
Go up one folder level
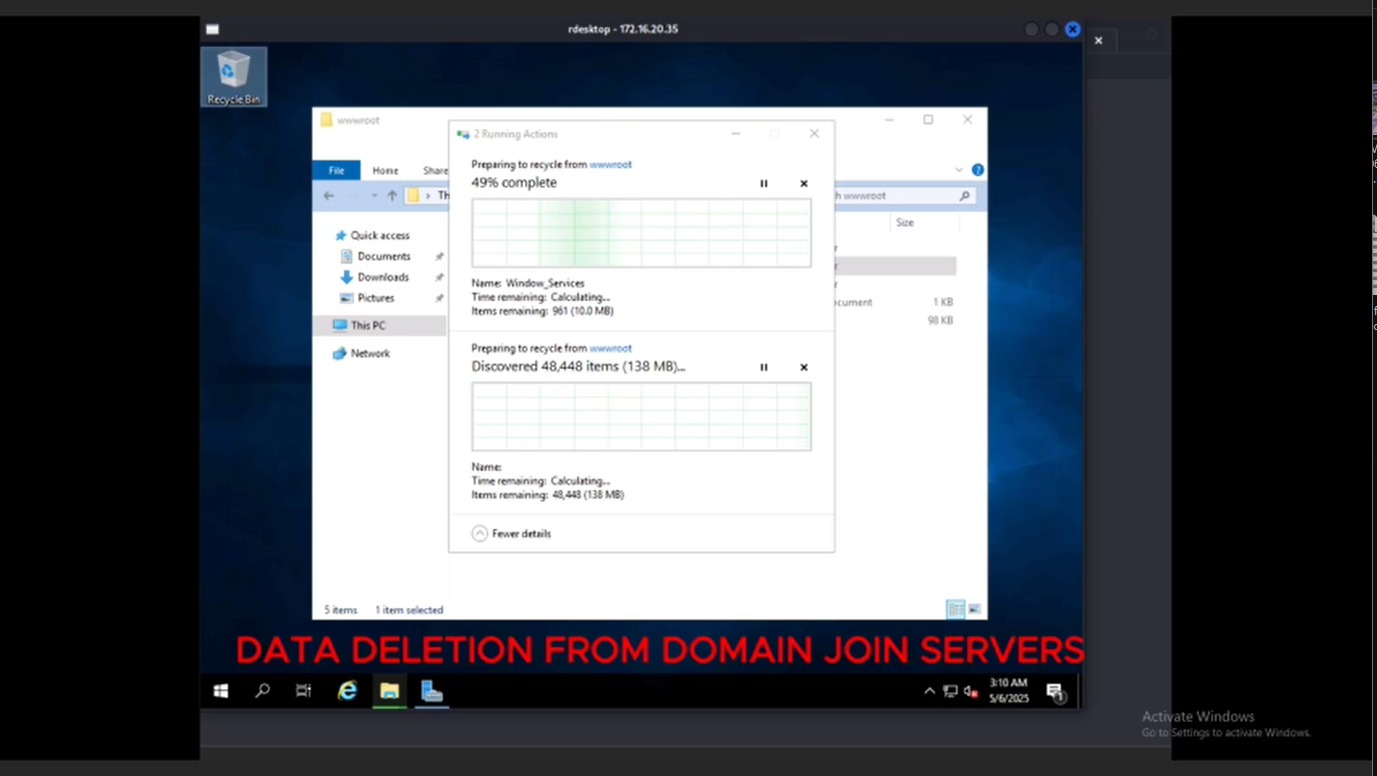pos(392,196)
